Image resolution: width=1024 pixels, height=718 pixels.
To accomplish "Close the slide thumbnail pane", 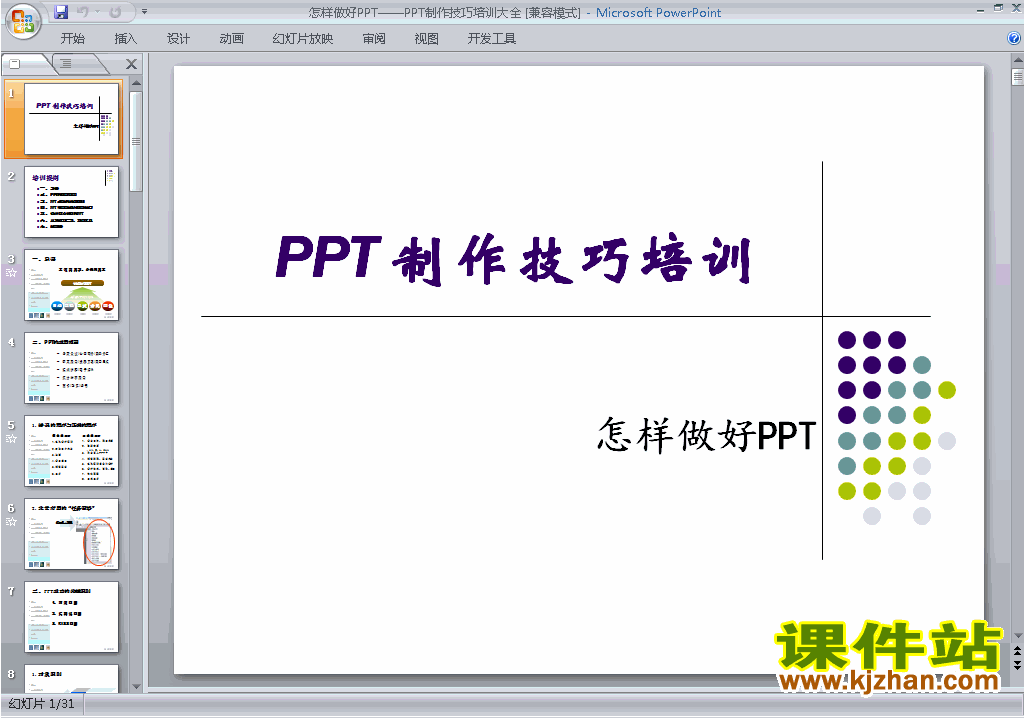I will click(x=131, y=64).
